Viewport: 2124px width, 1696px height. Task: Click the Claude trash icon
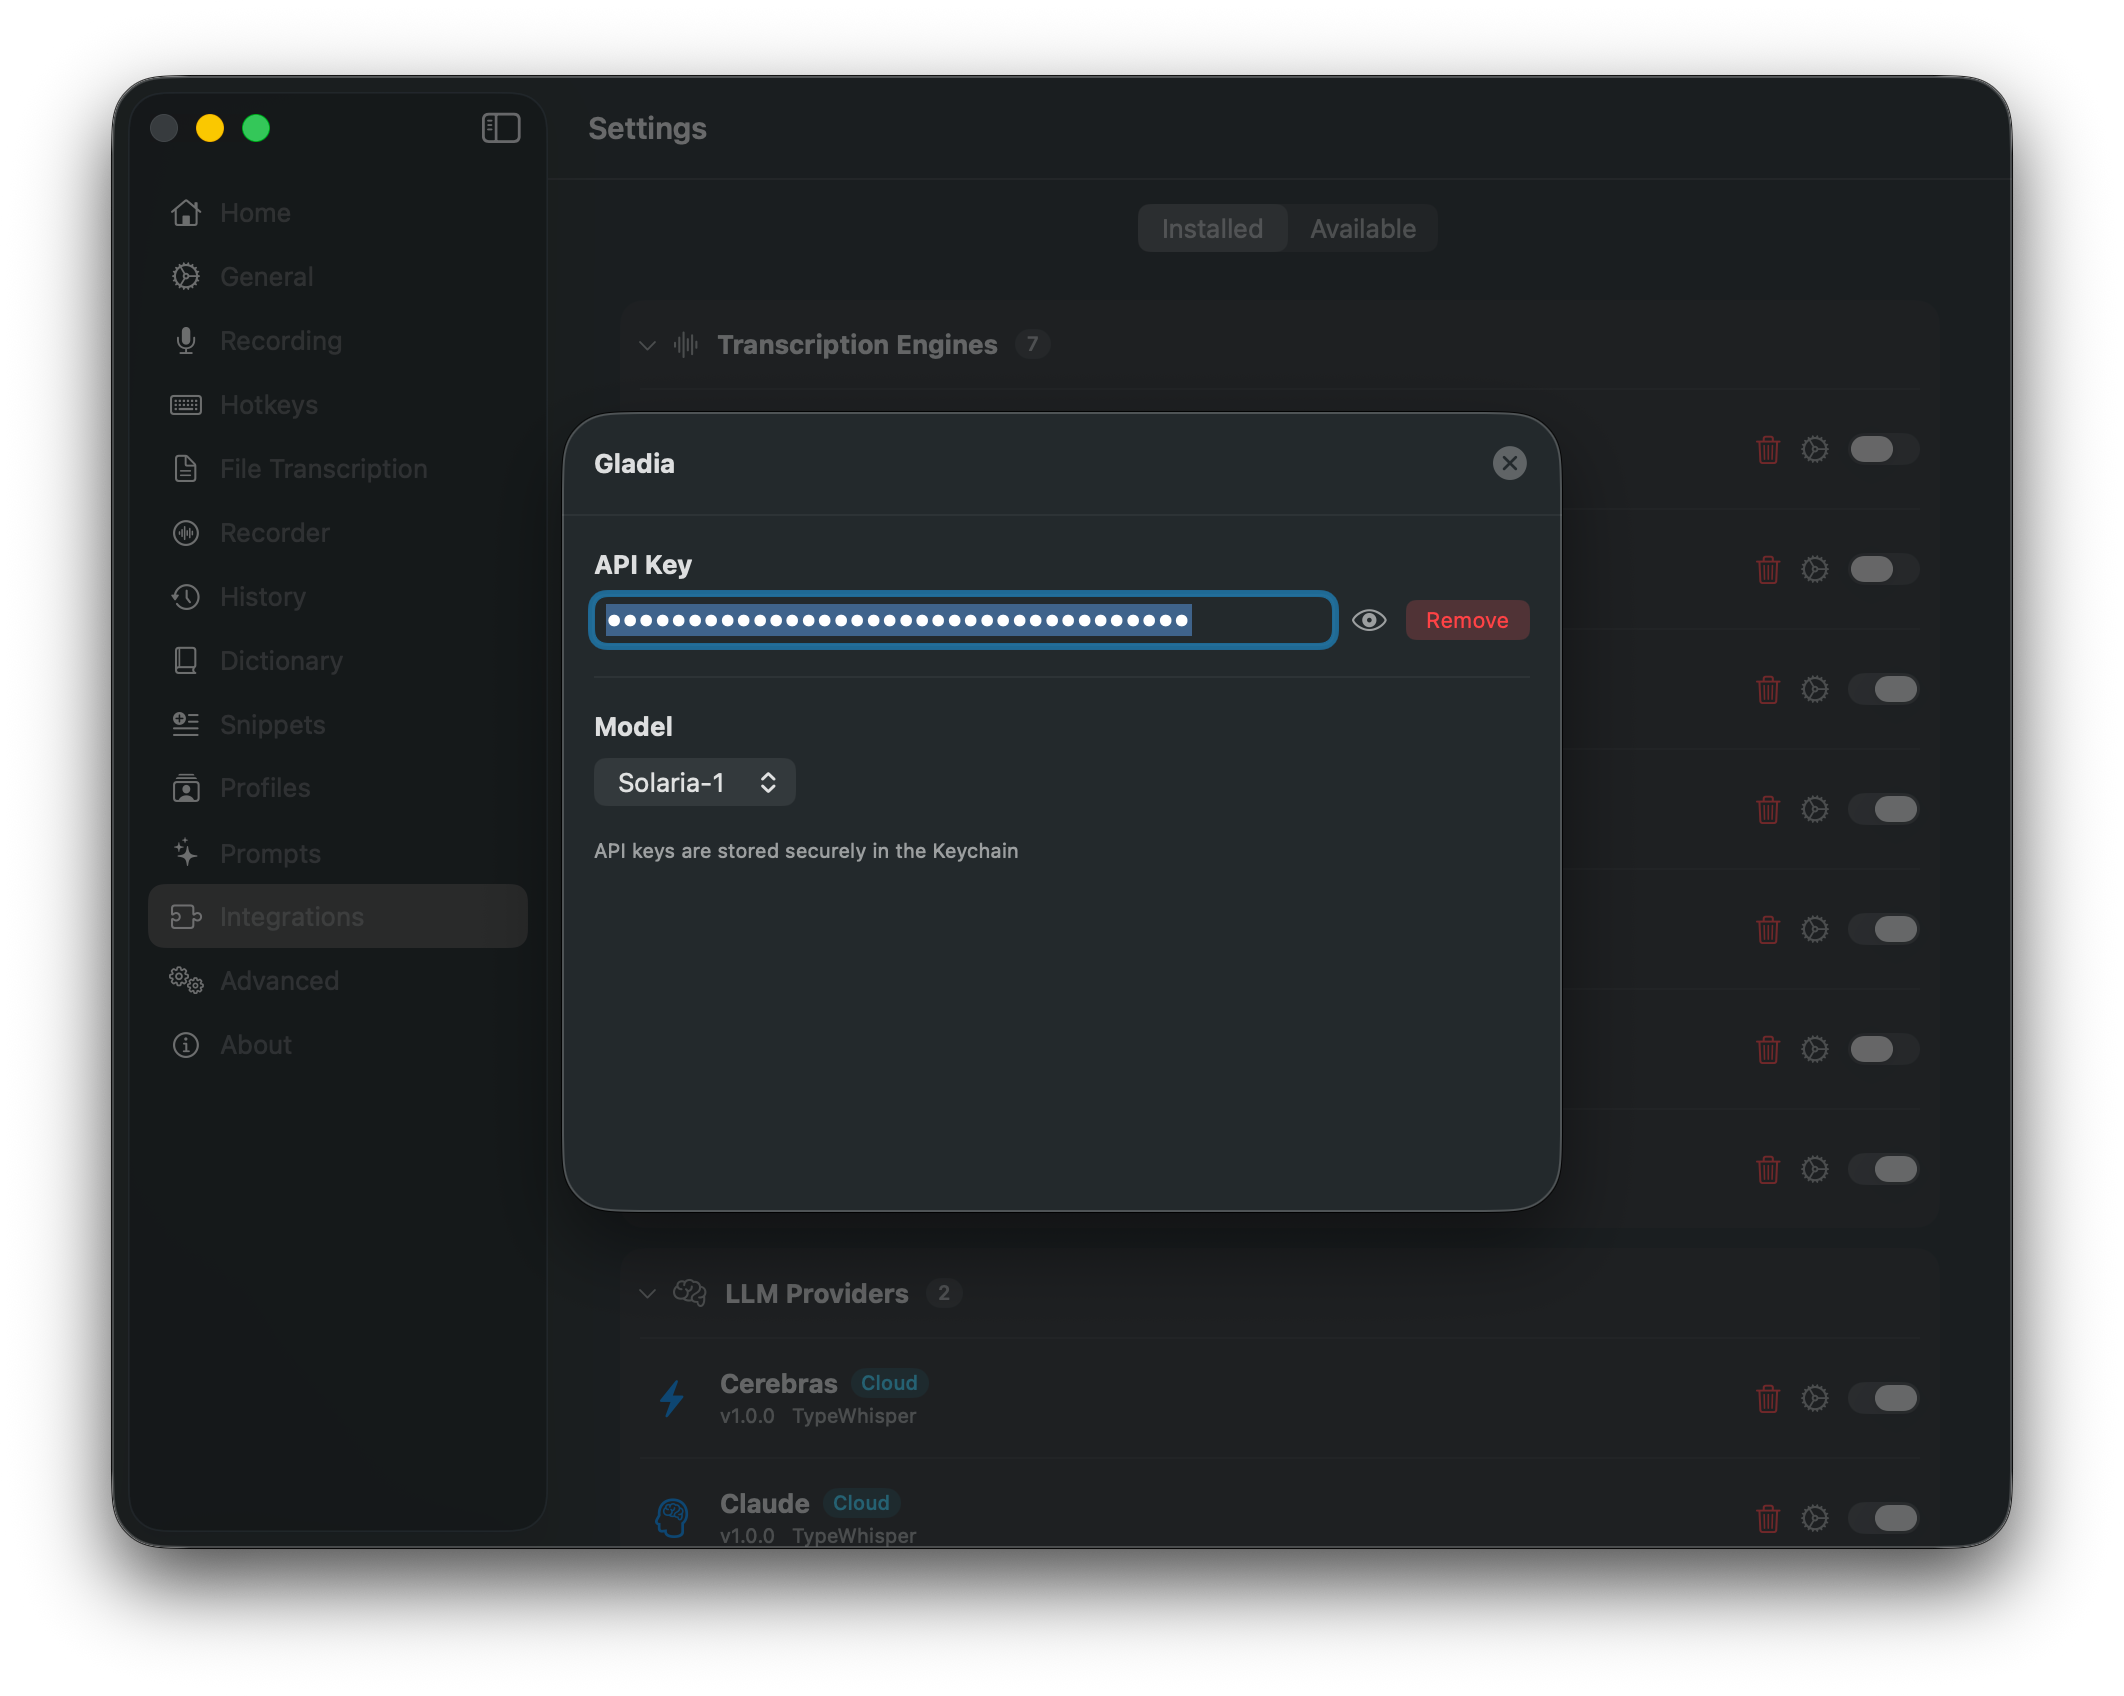[x=1767, y=1518]
